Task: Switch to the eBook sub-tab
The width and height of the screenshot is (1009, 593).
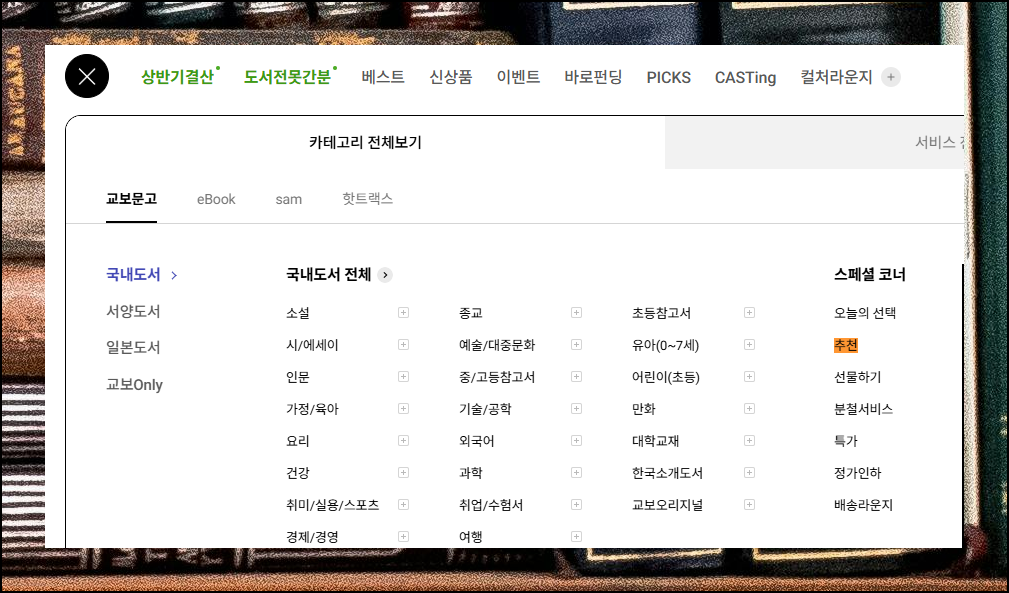Action: [x=216, y=199]
